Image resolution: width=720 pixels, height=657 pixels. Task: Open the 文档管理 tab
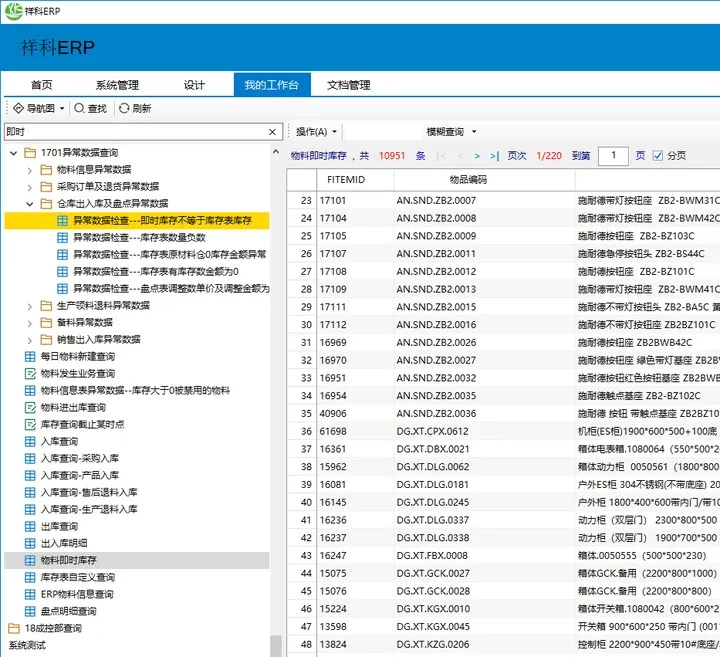(x=349, y=85)
